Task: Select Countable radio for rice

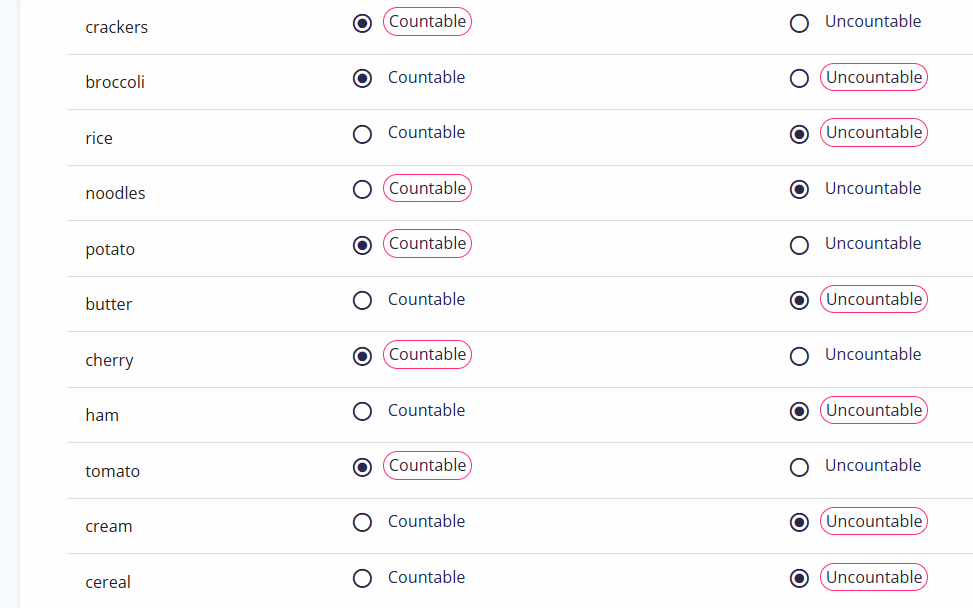Action: tap(362, 135)
